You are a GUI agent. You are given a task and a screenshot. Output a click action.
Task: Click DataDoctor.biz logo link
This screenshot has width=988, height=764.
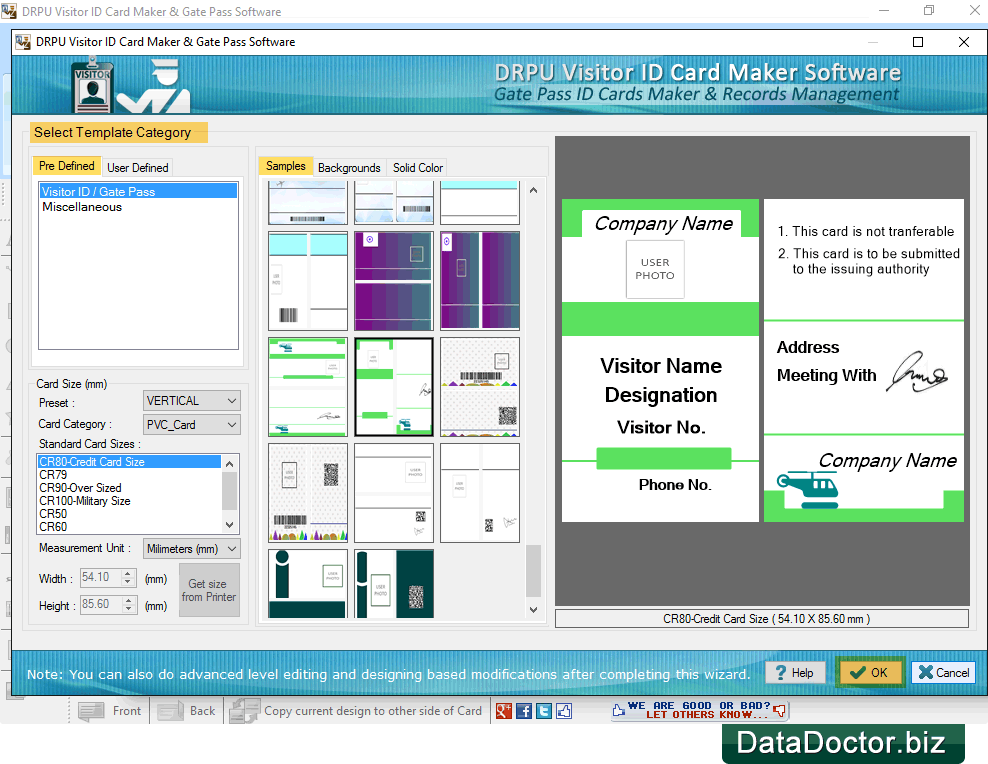click(842, 743)
